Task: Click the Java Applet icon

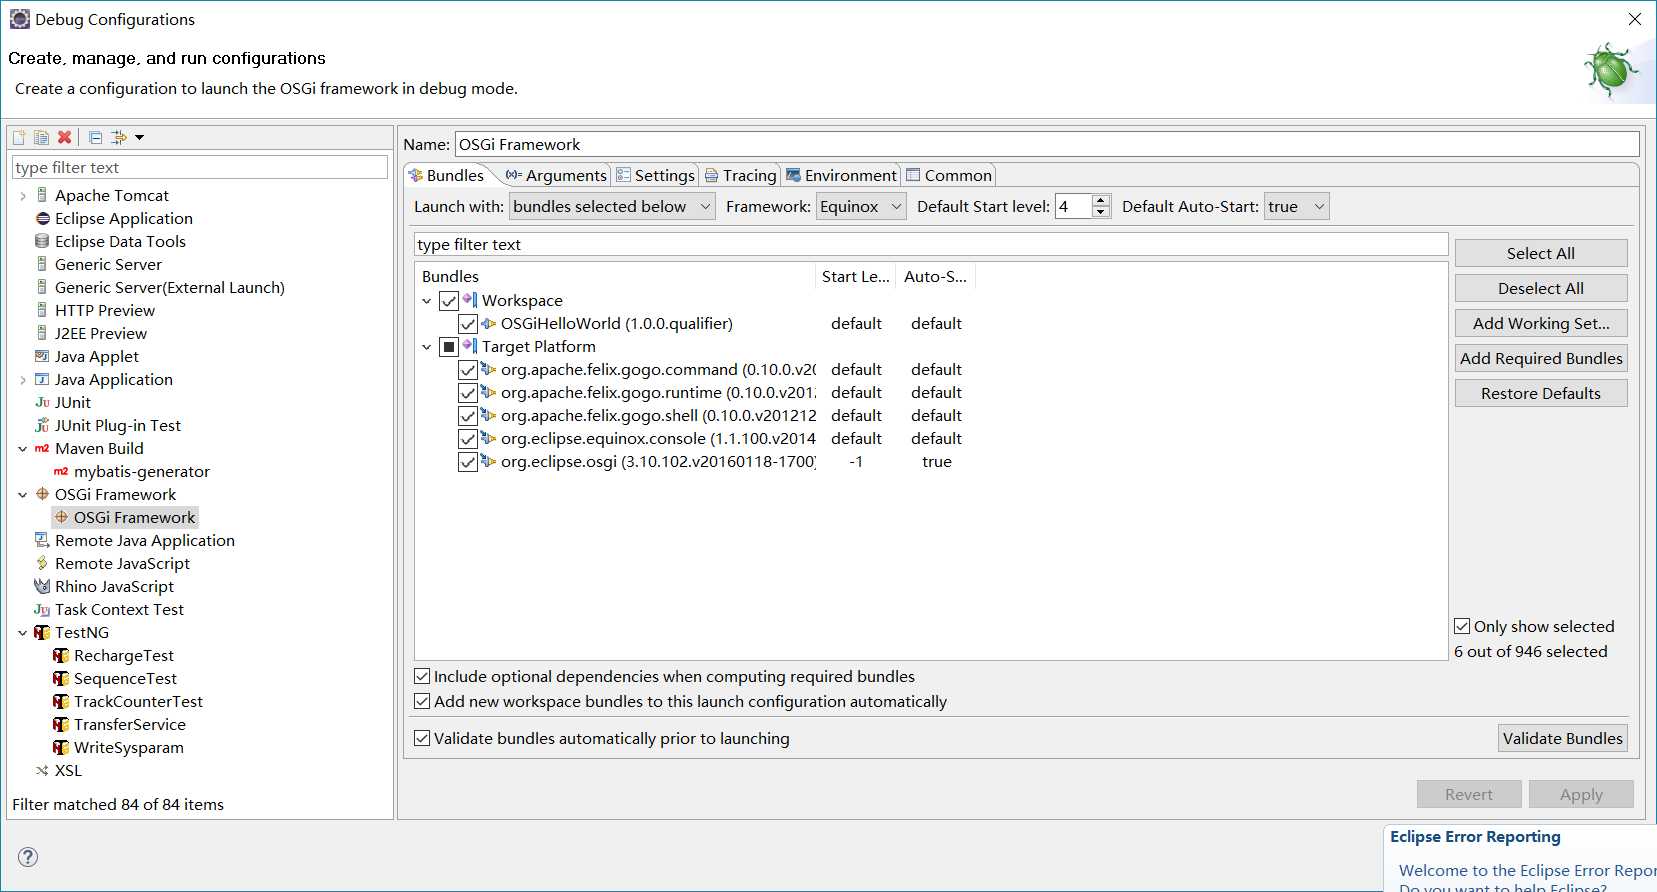Action: [x=42, y=356]
